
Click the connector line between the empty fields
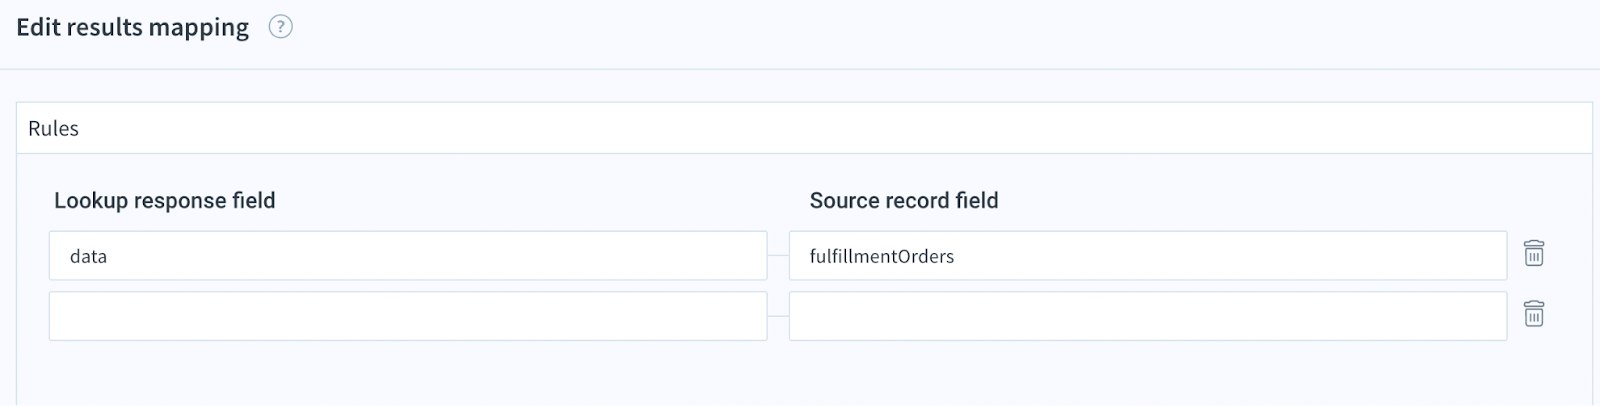(x=778, y=316)
